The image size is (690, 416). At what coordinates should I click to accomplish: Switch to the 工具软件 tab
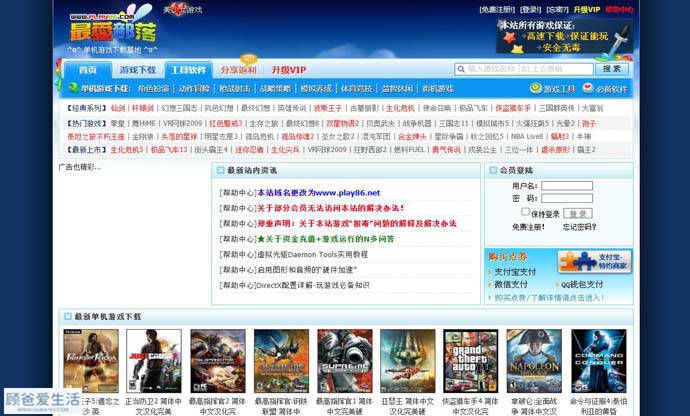click(x=188, y=70)
